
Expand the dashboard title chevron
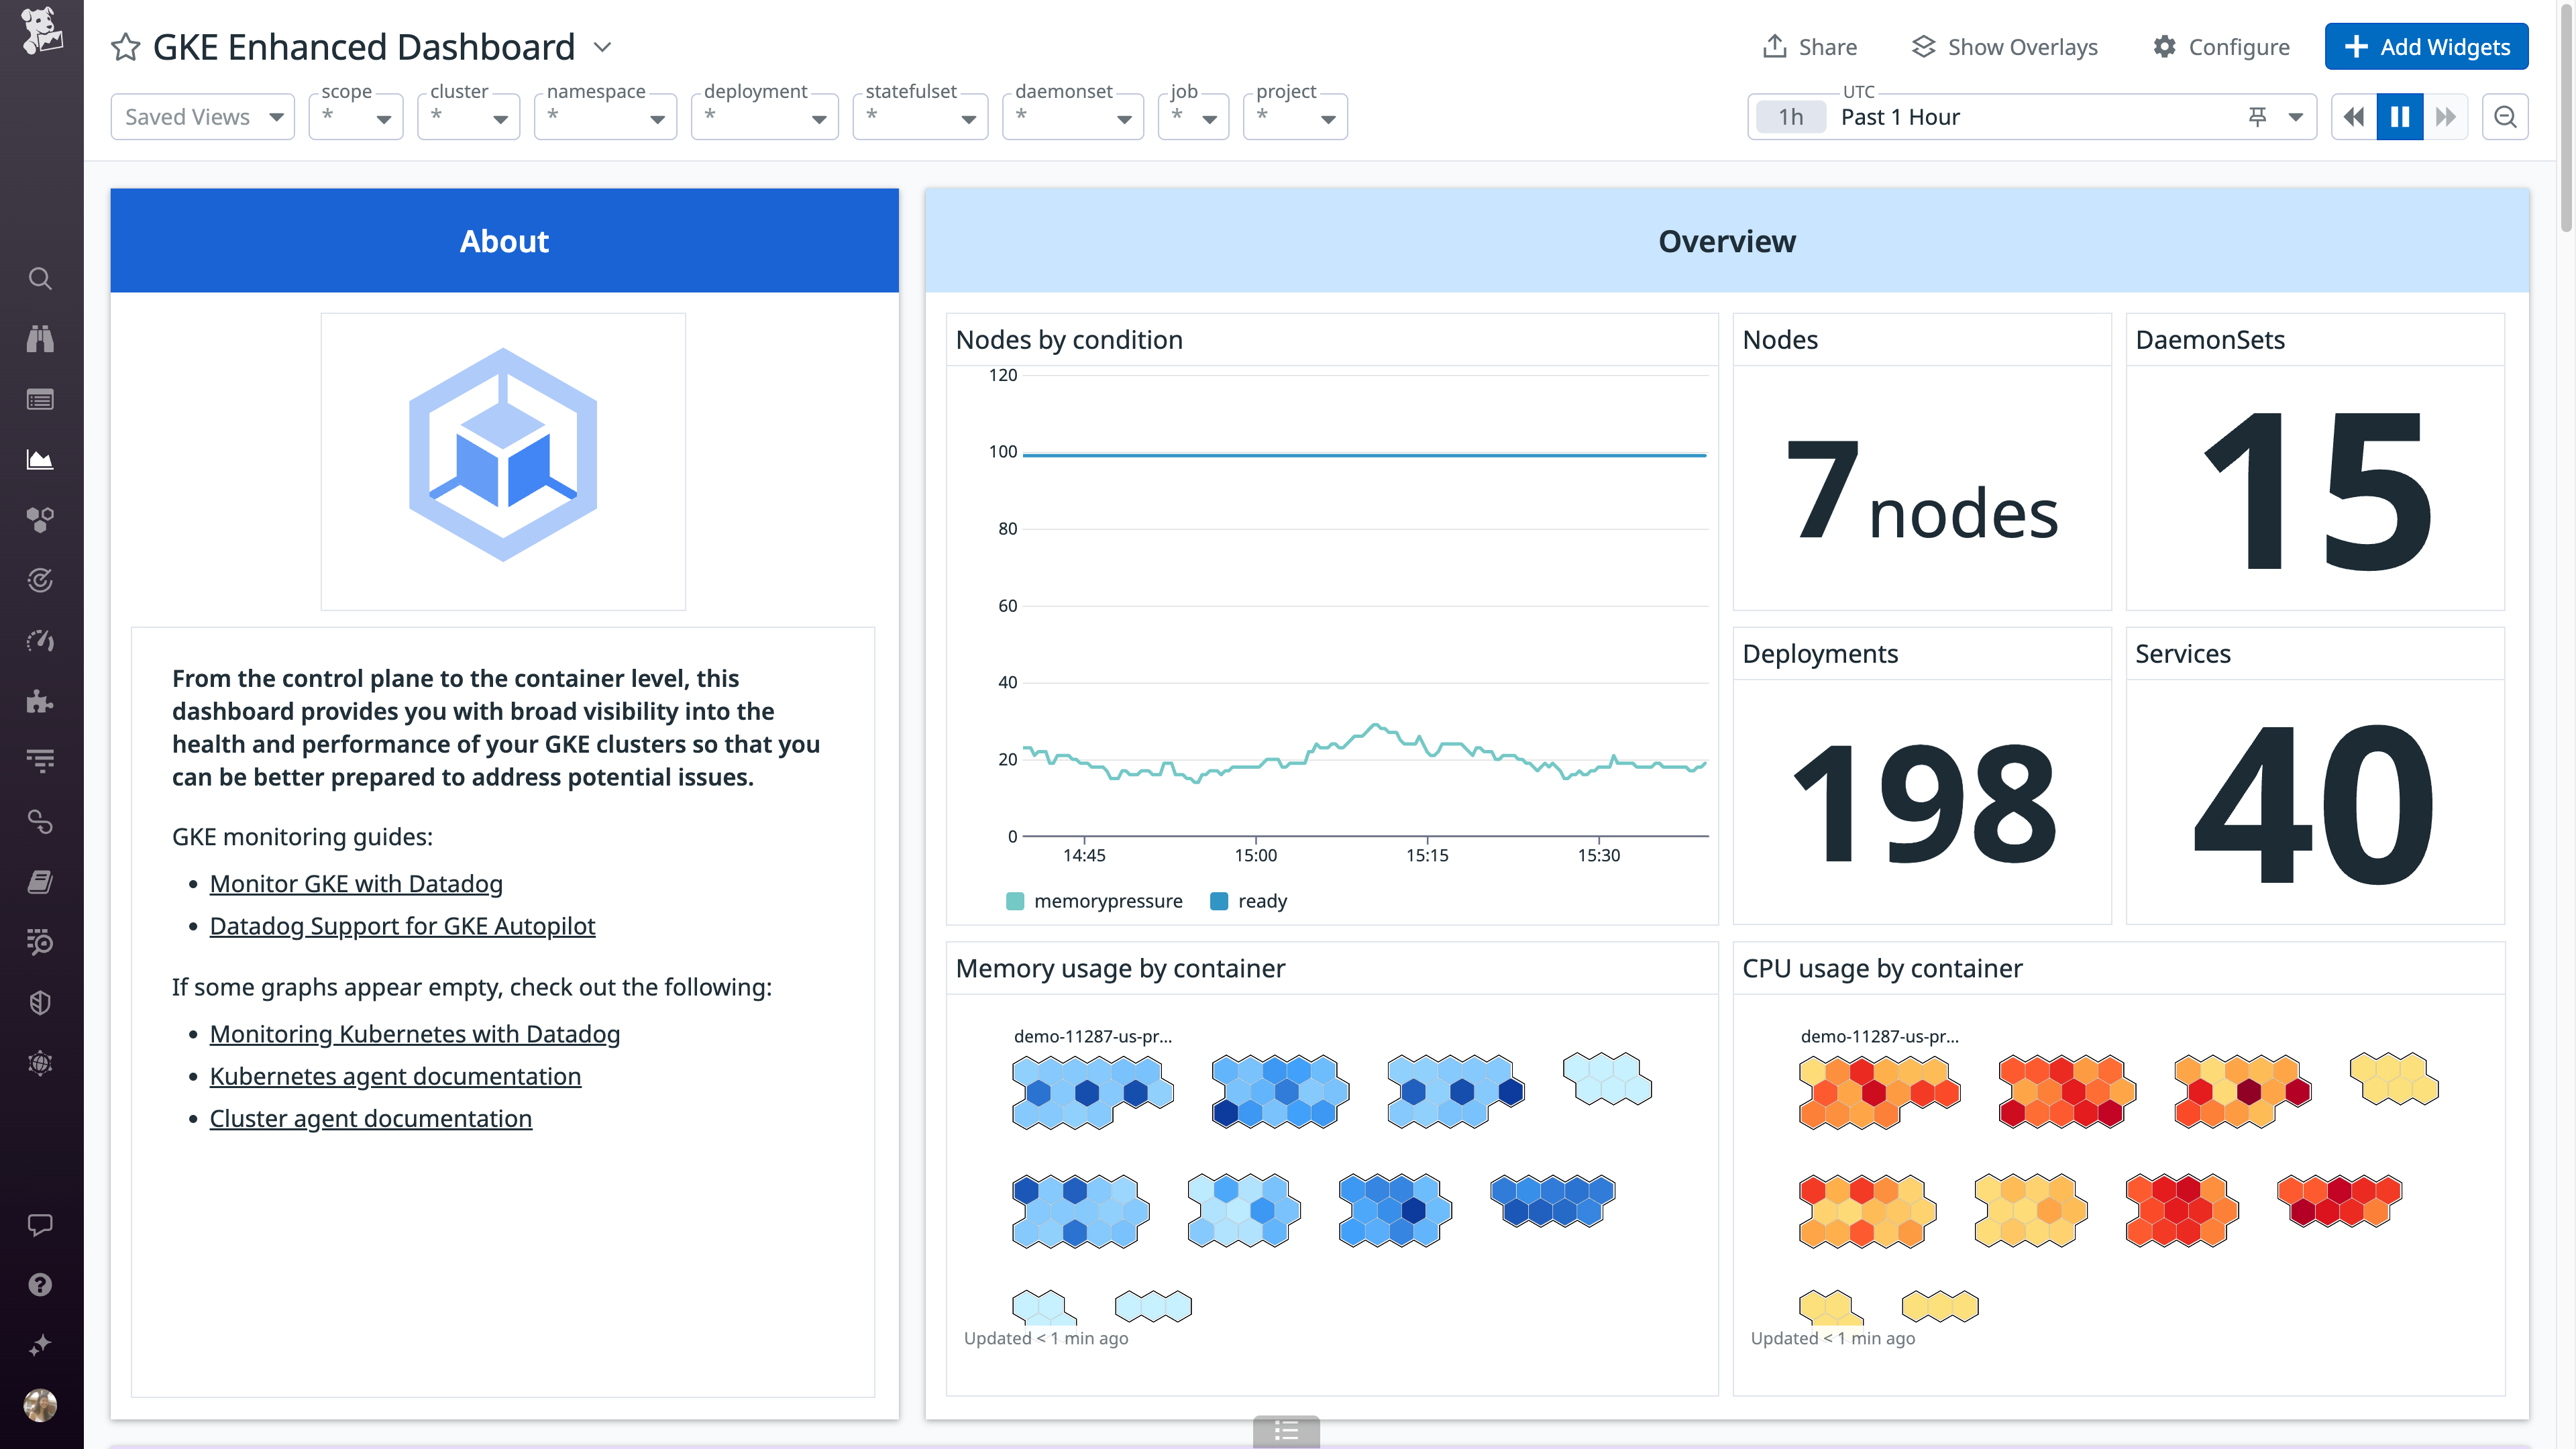(601, 46)
